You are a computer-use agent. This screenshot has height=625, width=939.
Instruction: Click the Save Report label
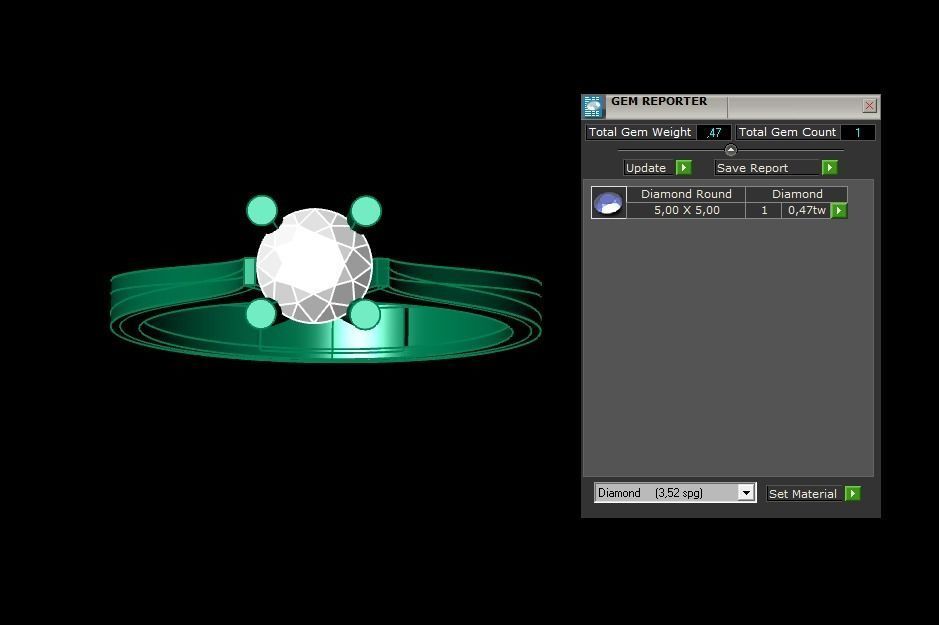767,168
